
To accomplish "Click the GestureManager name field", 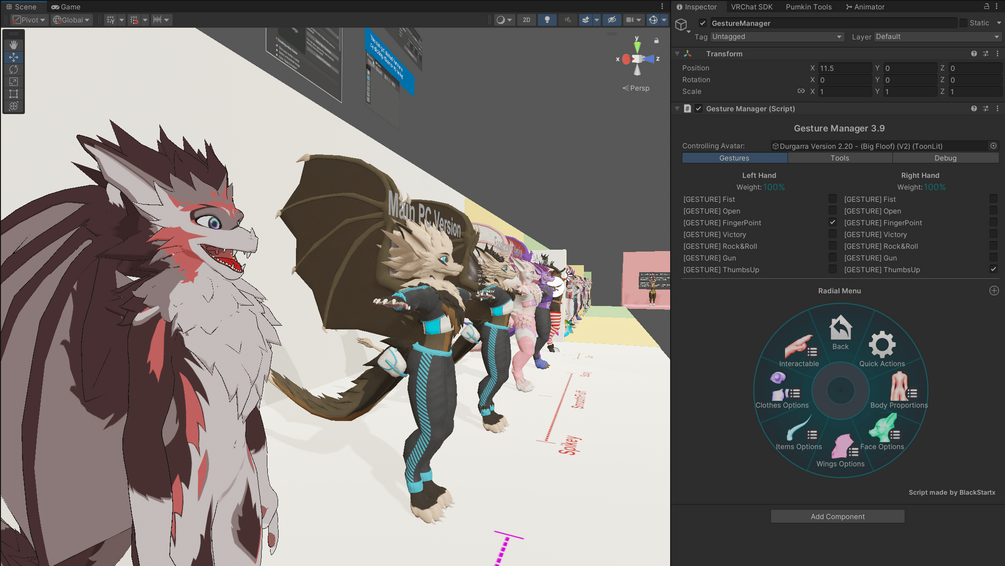I will click(833, 23).
